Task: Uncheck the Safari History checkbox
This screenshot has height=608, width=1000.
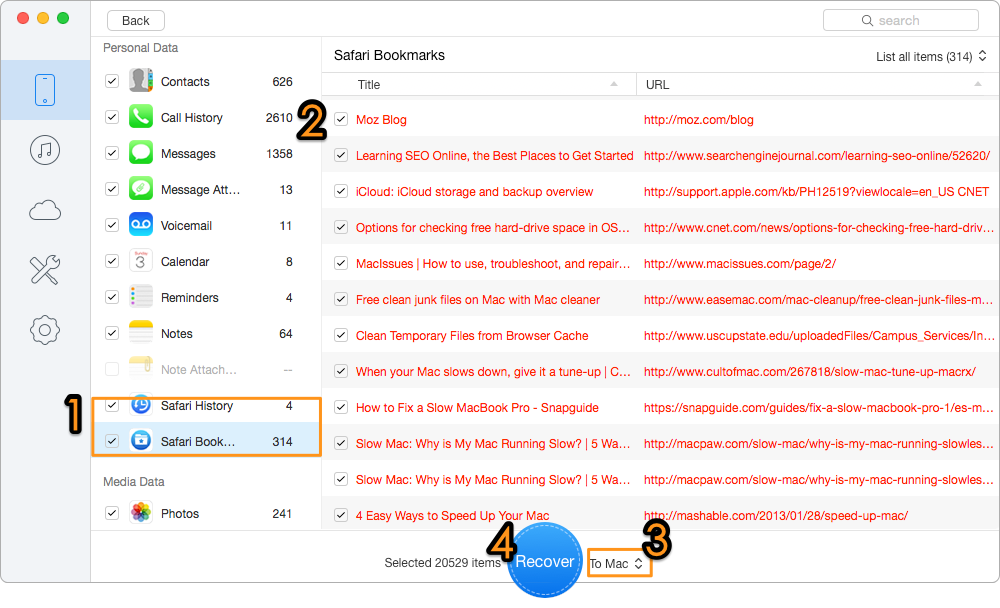Action: tap(112, 405)
